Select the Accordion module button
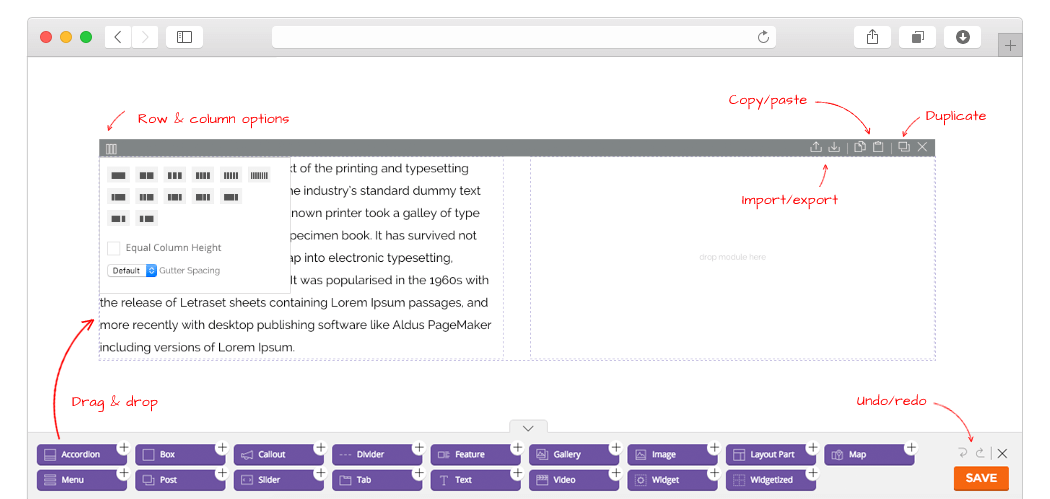 (82, 455)
